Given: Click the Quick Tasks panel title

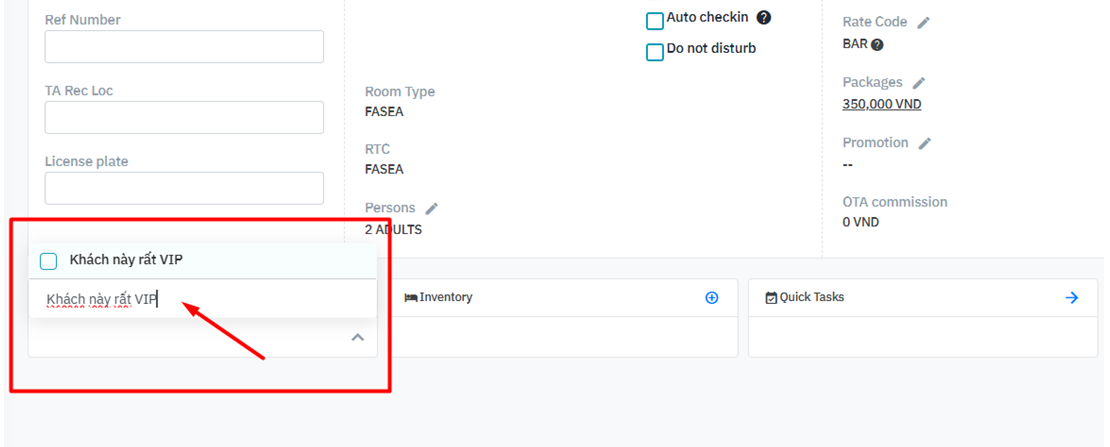Looking at the screenshot, I should [x=812, y=297].
